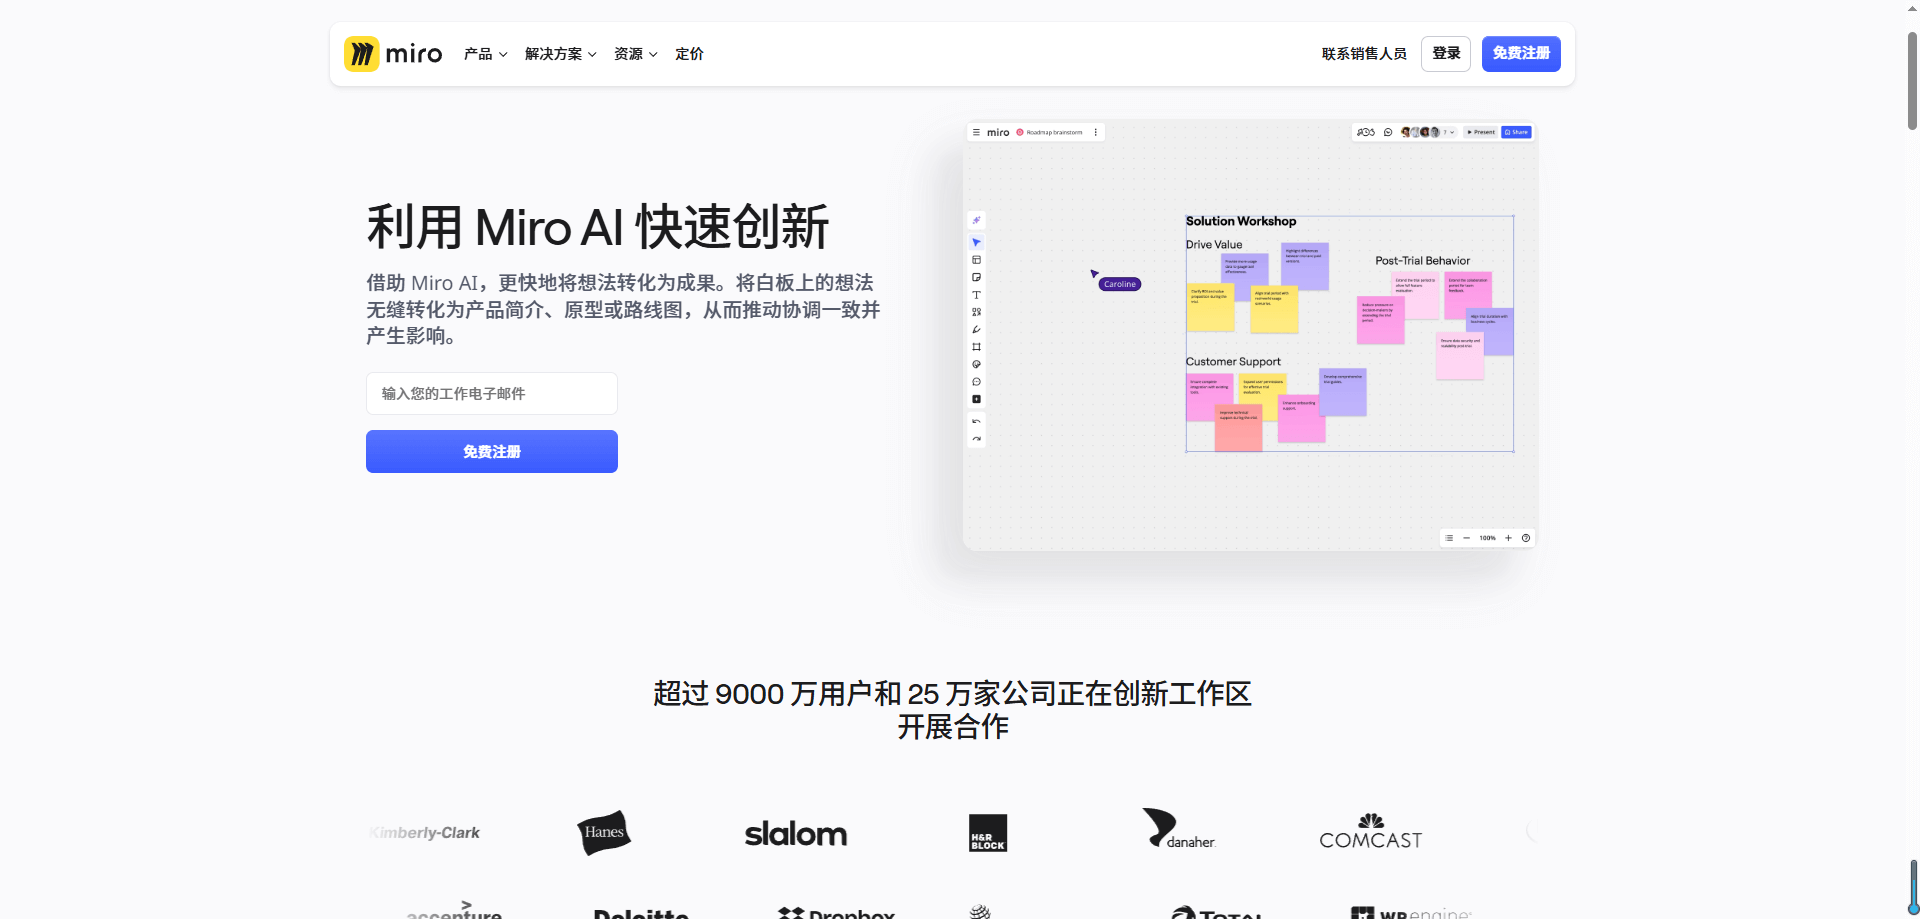Click the 利用 Miro AI 快速创新 headline
Screen dimensions: 1920x919
coord(598,227)
